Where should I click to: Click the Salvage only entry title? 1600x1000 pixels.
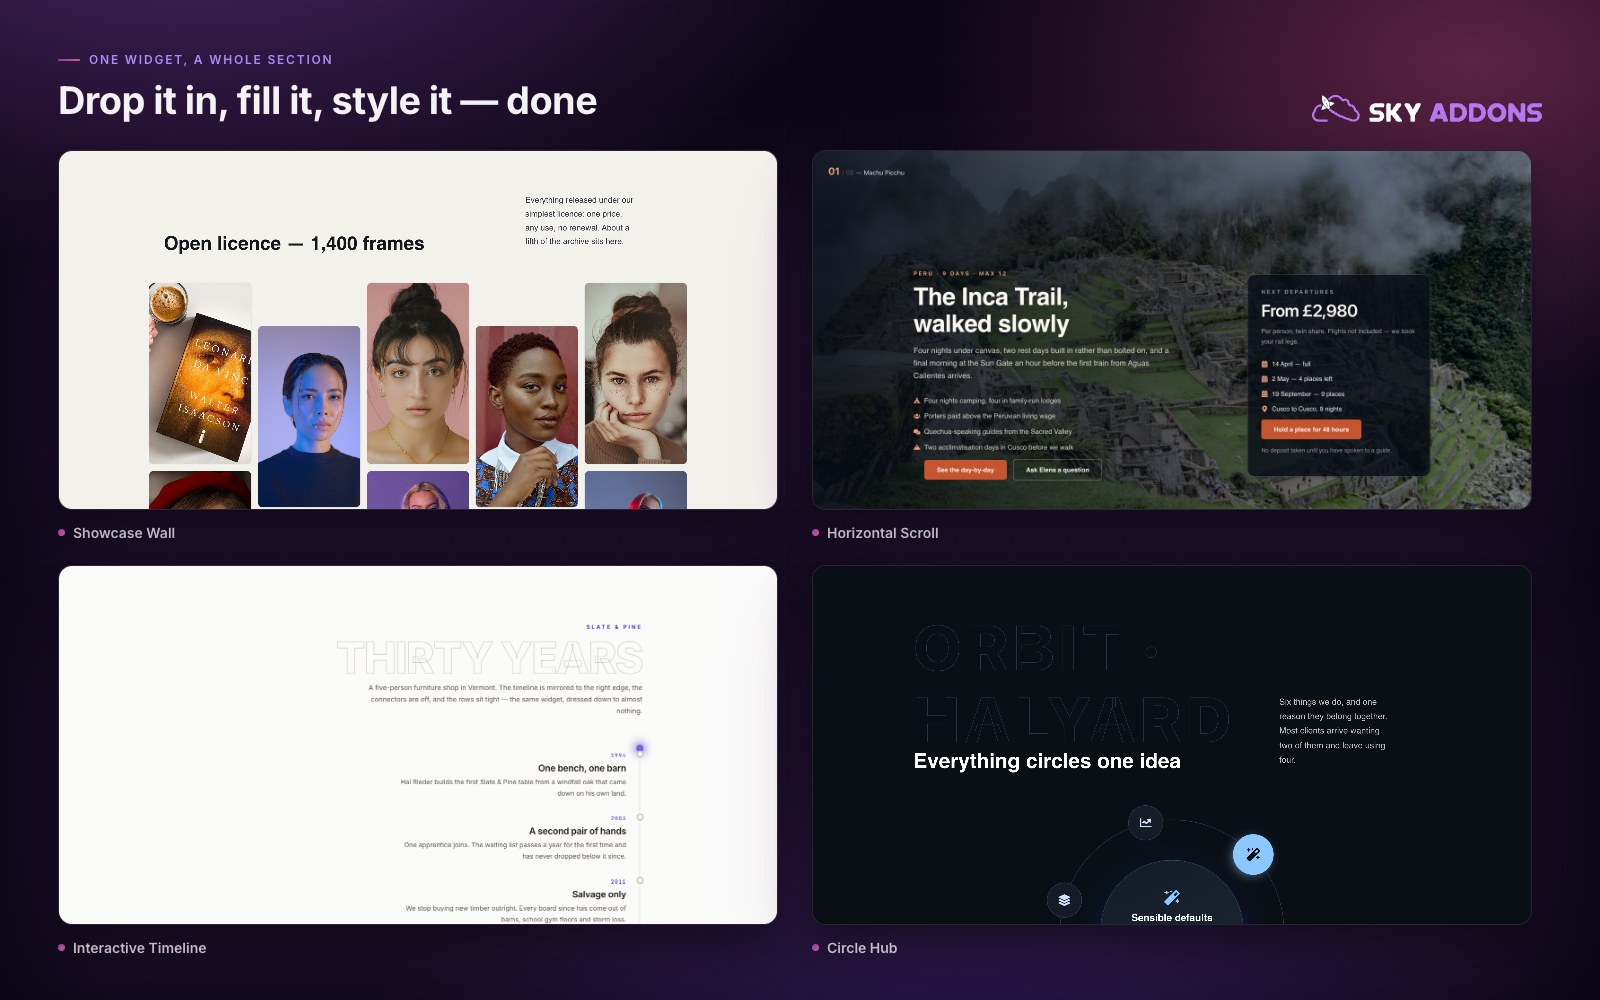click(x=599, y=894)
